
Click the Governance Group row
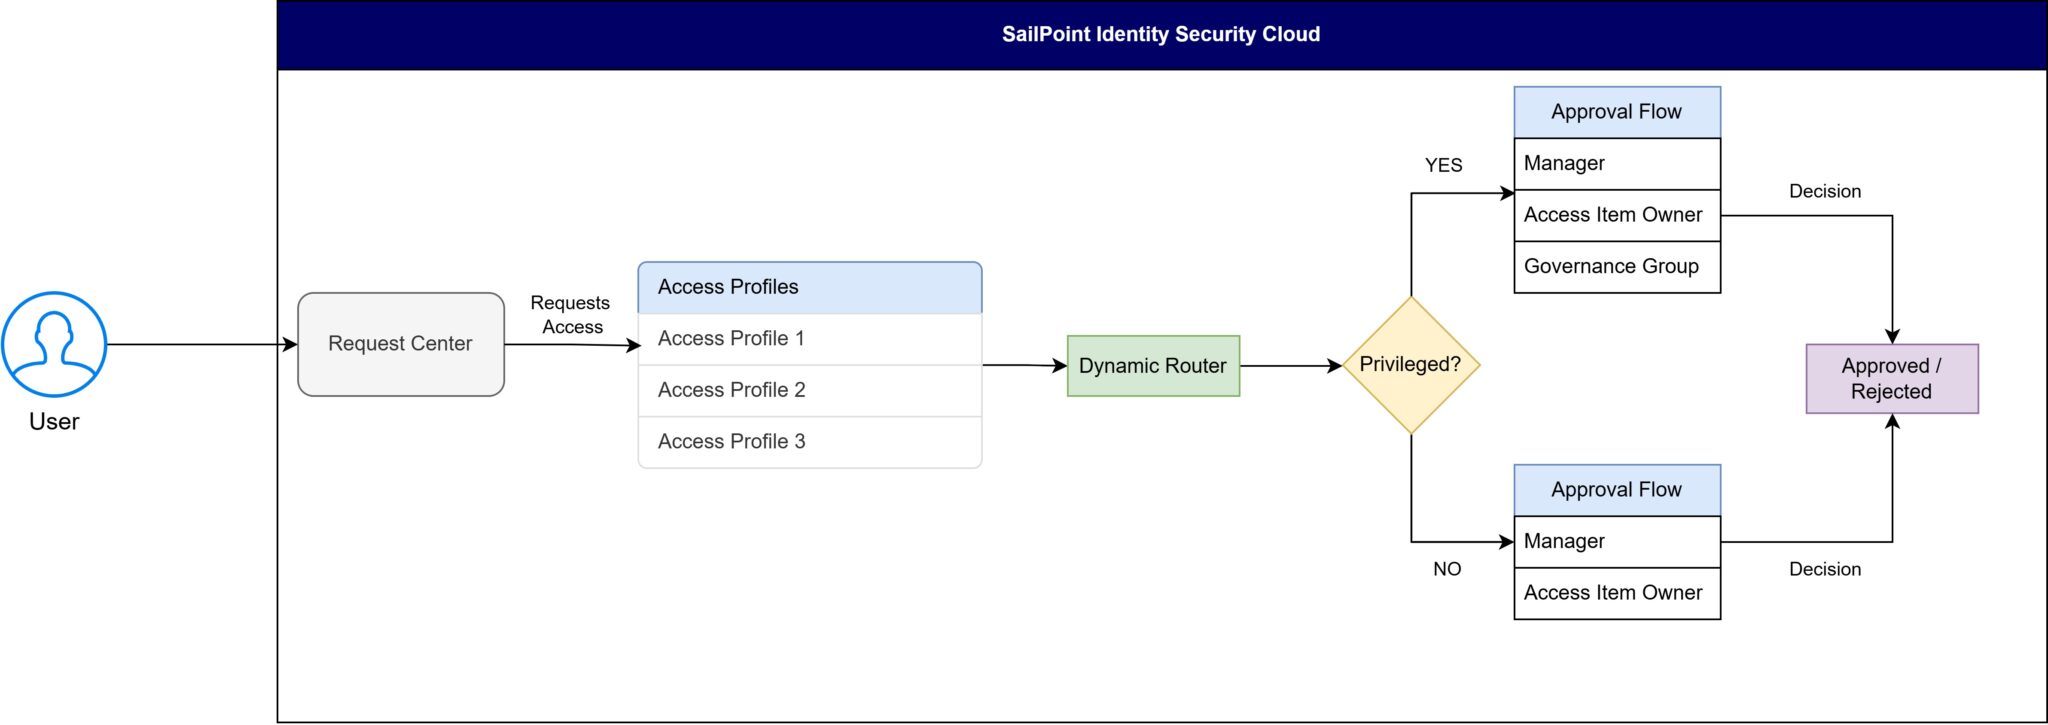[1617, 267]
